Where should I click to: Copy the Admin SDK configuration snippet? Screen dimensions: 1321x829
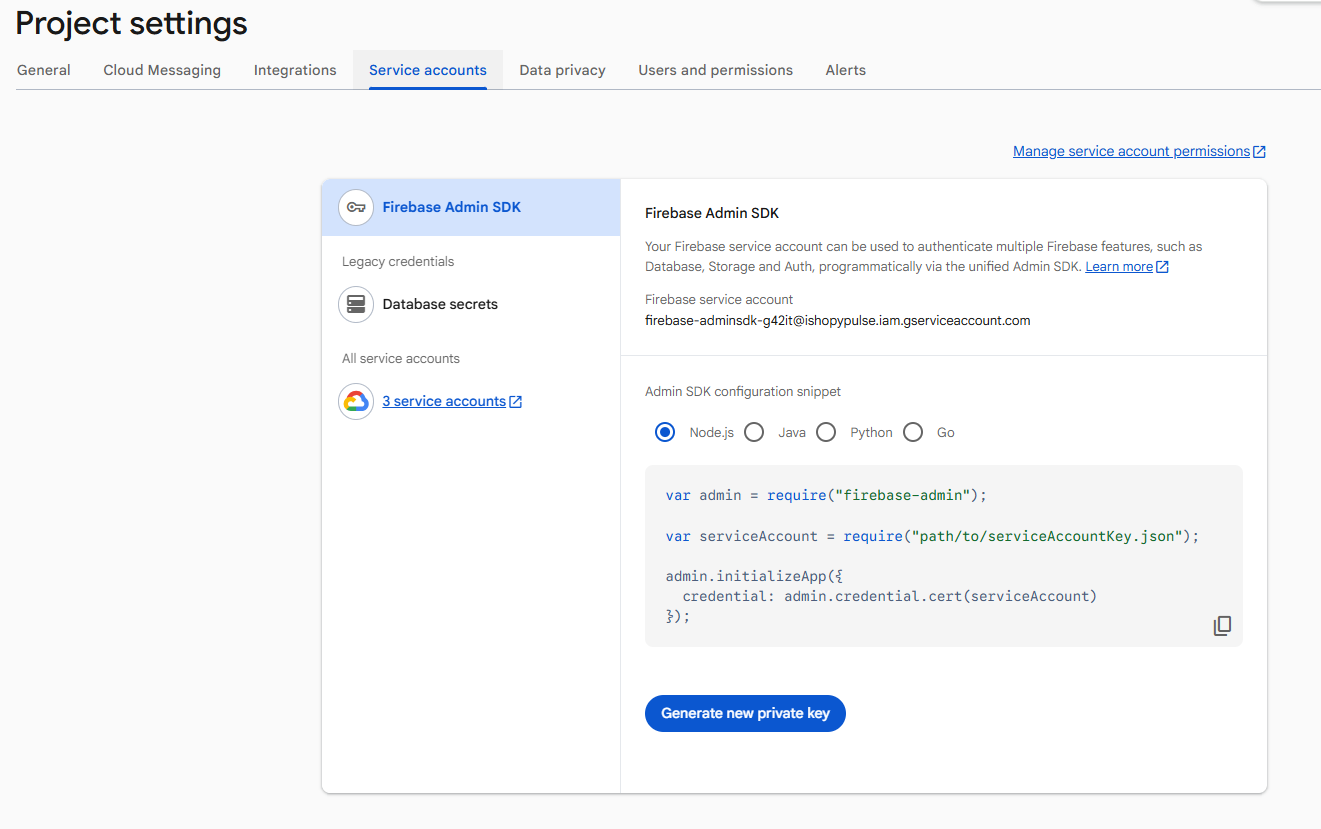click(x=1222, y=626)
